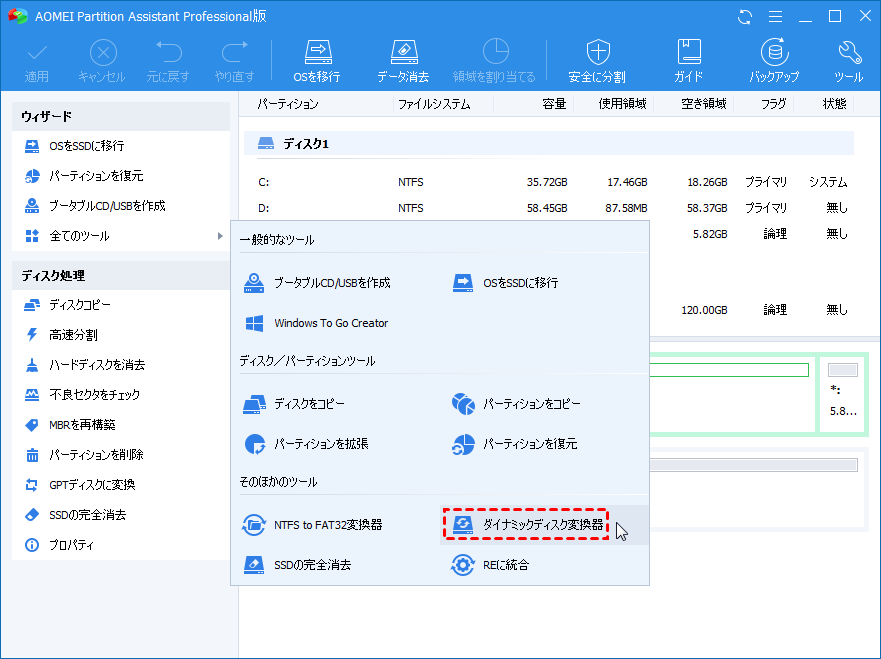Click the 不良セクタをチェック sidebar icon
Image resolution: width=881 pixels, height=659 pixels.
[x=32, y=395]
